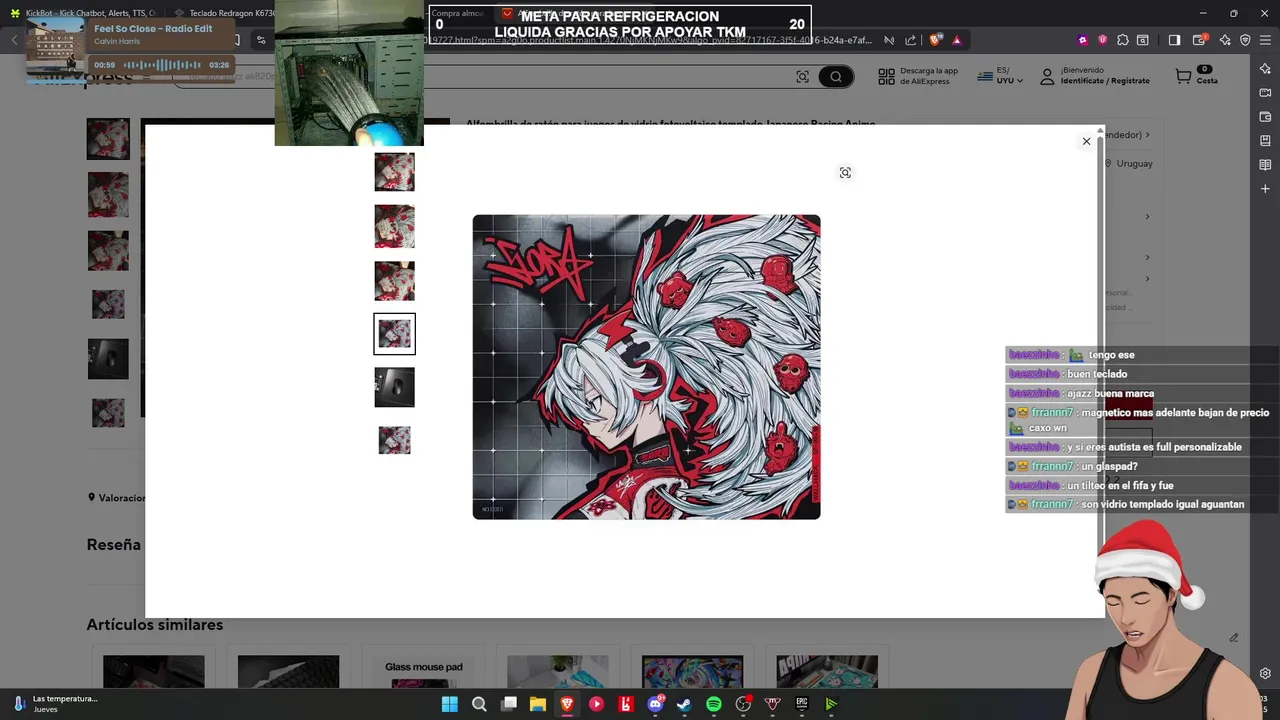The width and height of the screenshot is (1280, 720).
Task: Select the second viewer thumbnail
Action: click(394, 226)
